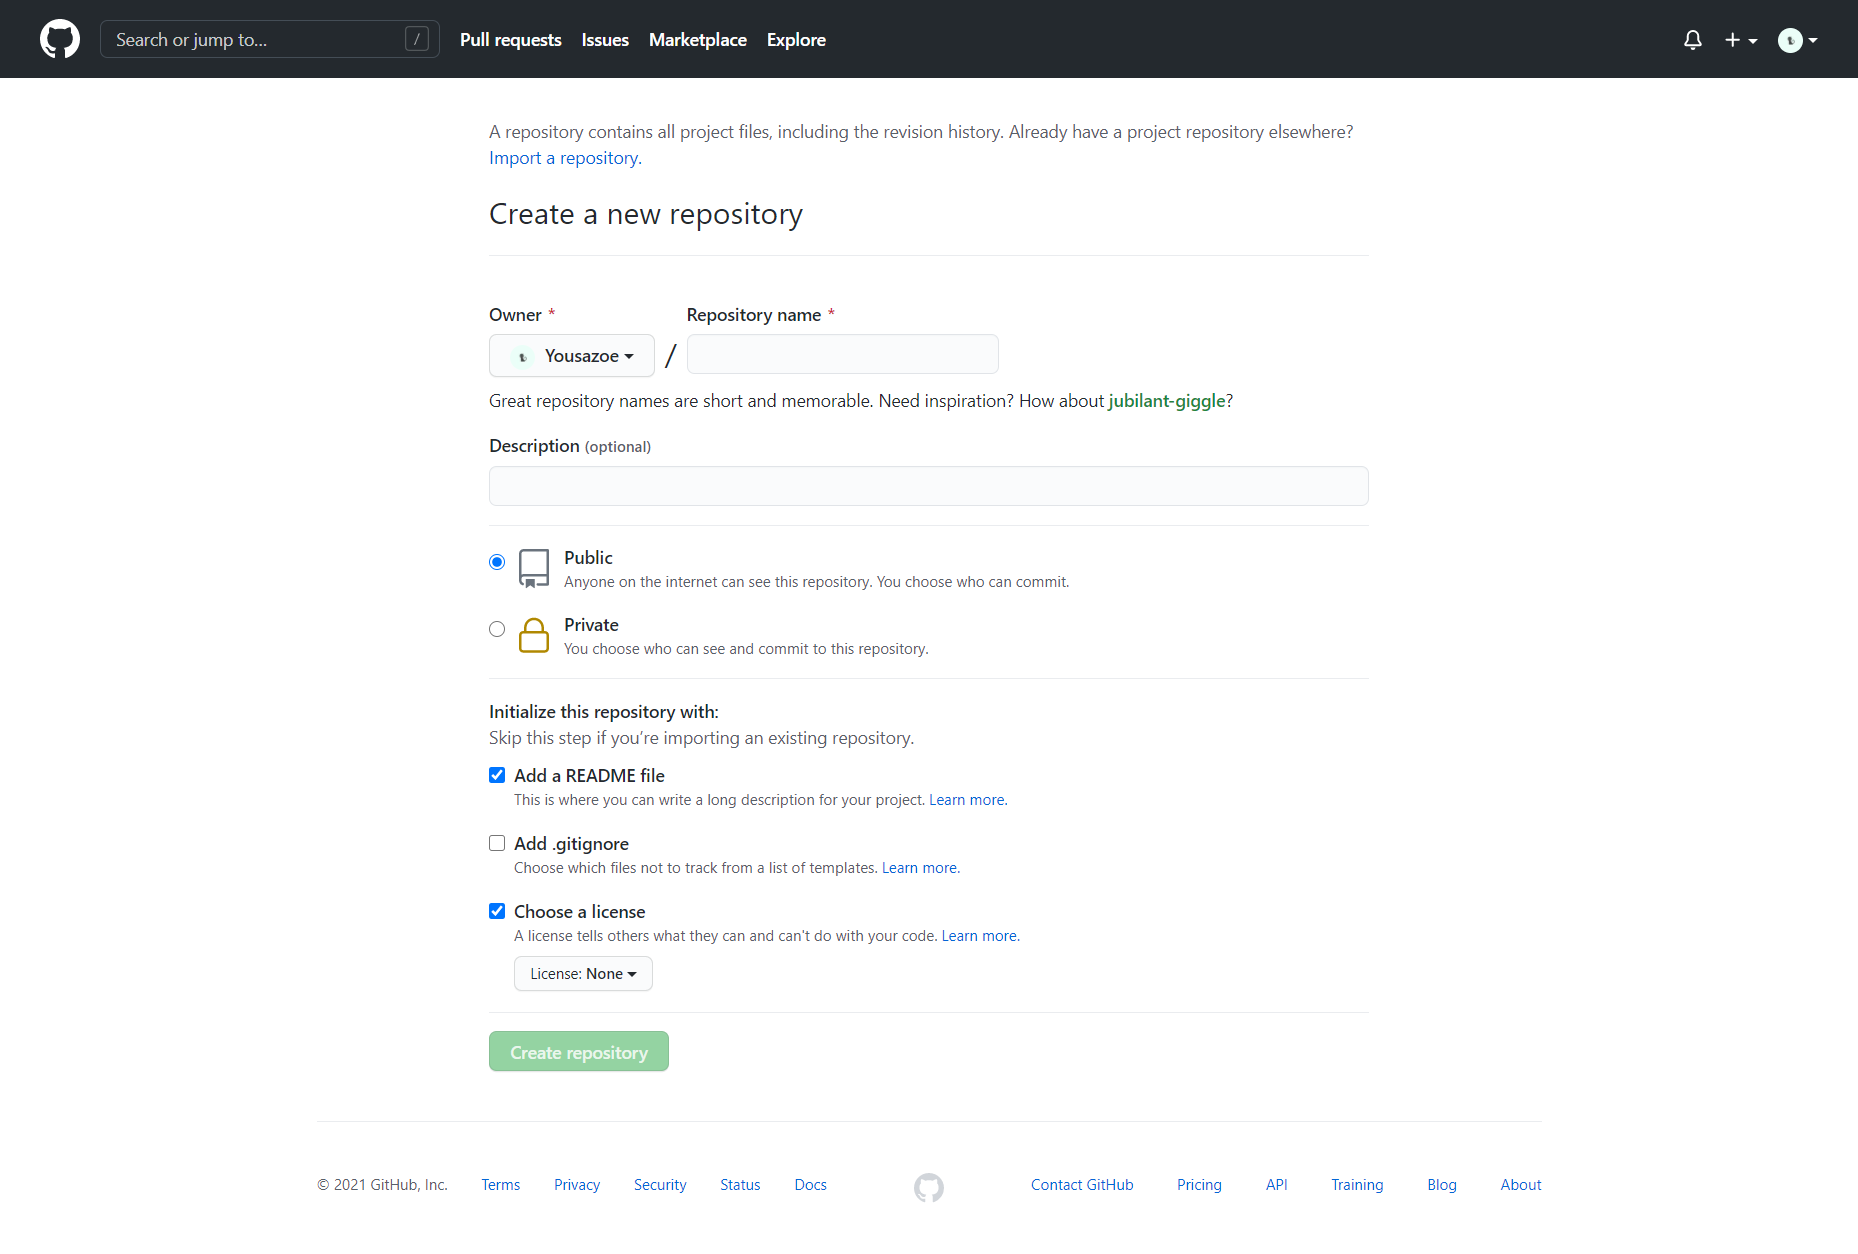Select the Public visibility radio button
The width and height of the screenshot is (1858, 1254).
497,562
